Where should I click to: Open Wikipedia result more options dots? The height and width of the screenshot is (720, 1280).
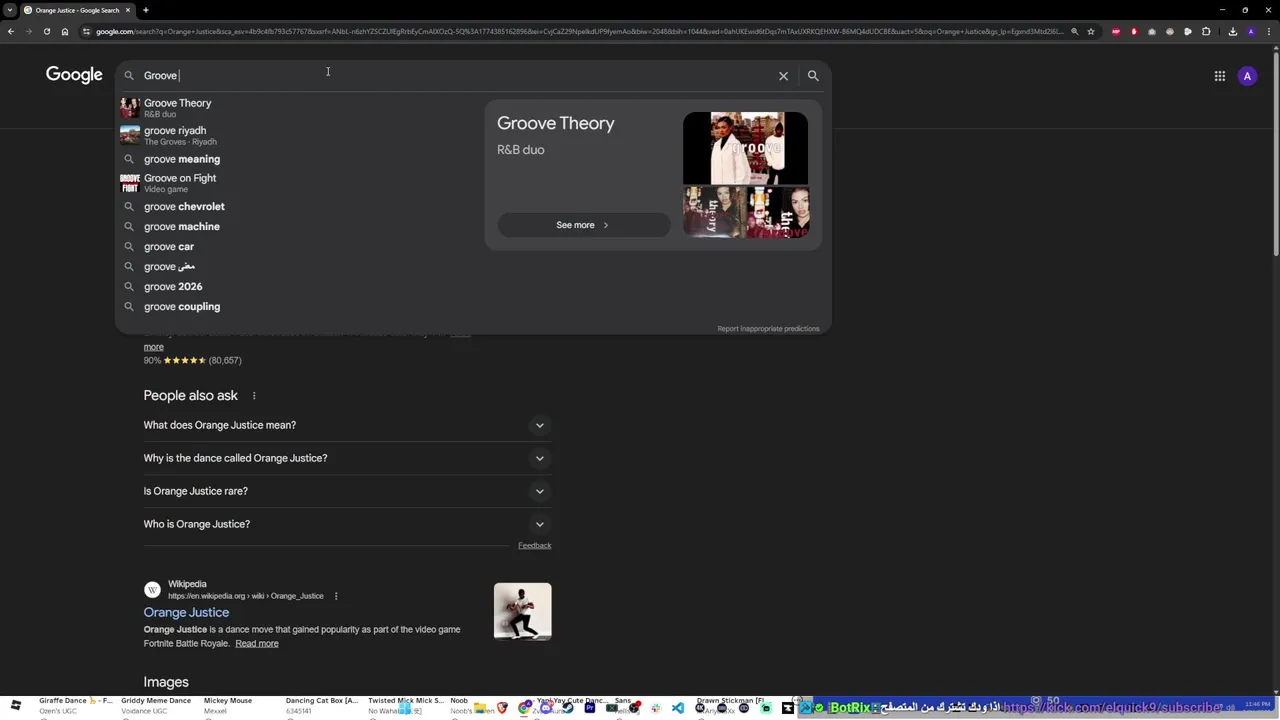[336, 596]
